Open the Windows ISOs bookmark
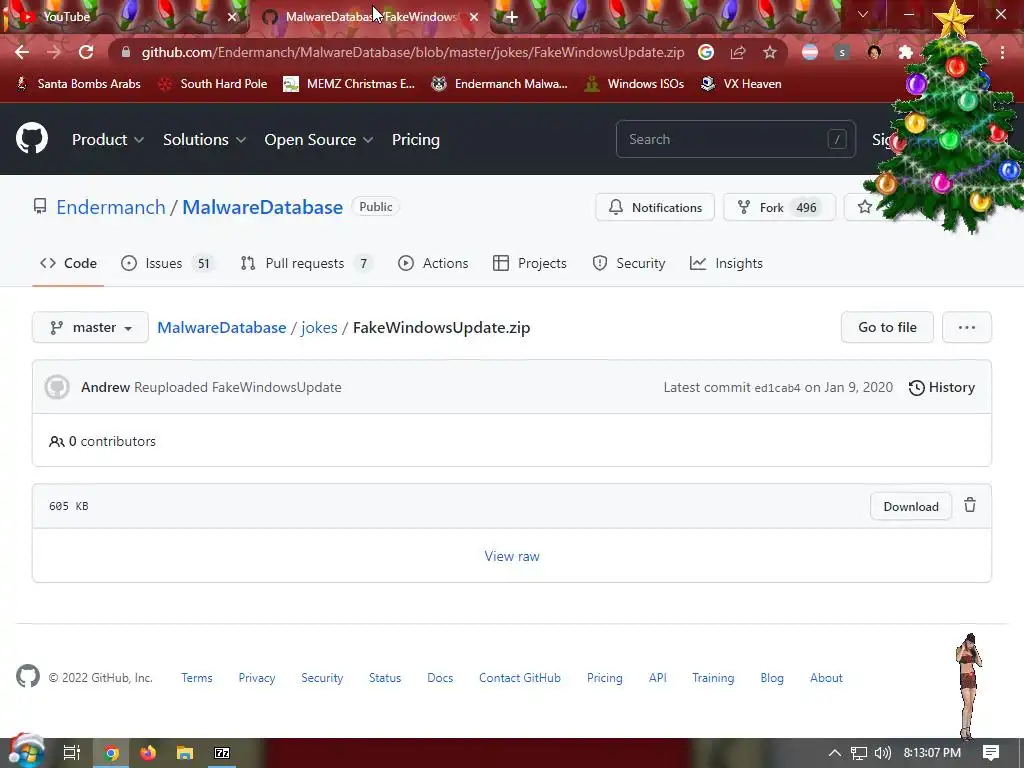1024x768 pixels. pyautogui.click(x=634, y=84)
